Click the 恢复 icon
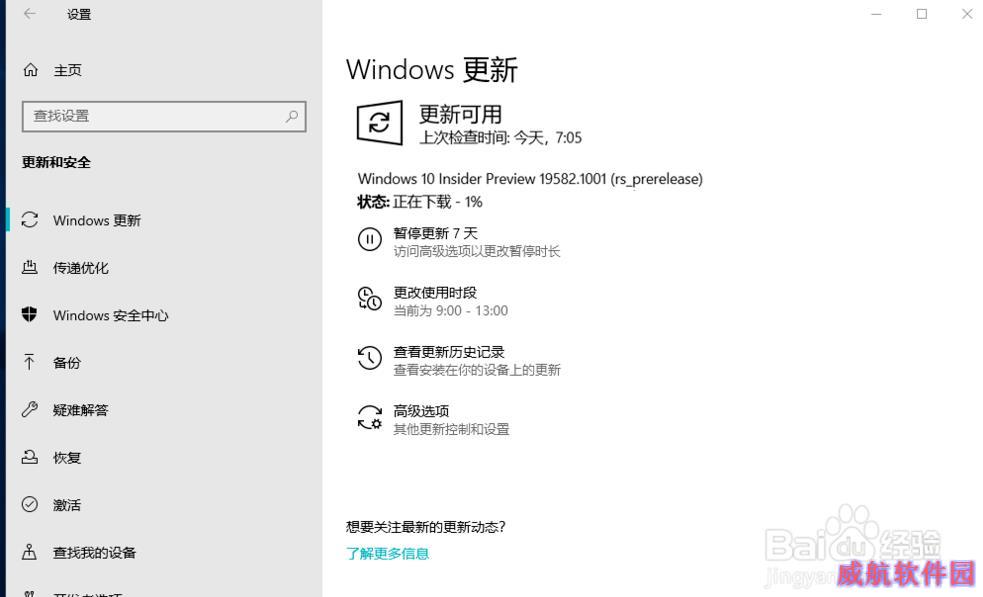Image resolution: width=983 pixels, height=597 pixels. pos(29,457)
